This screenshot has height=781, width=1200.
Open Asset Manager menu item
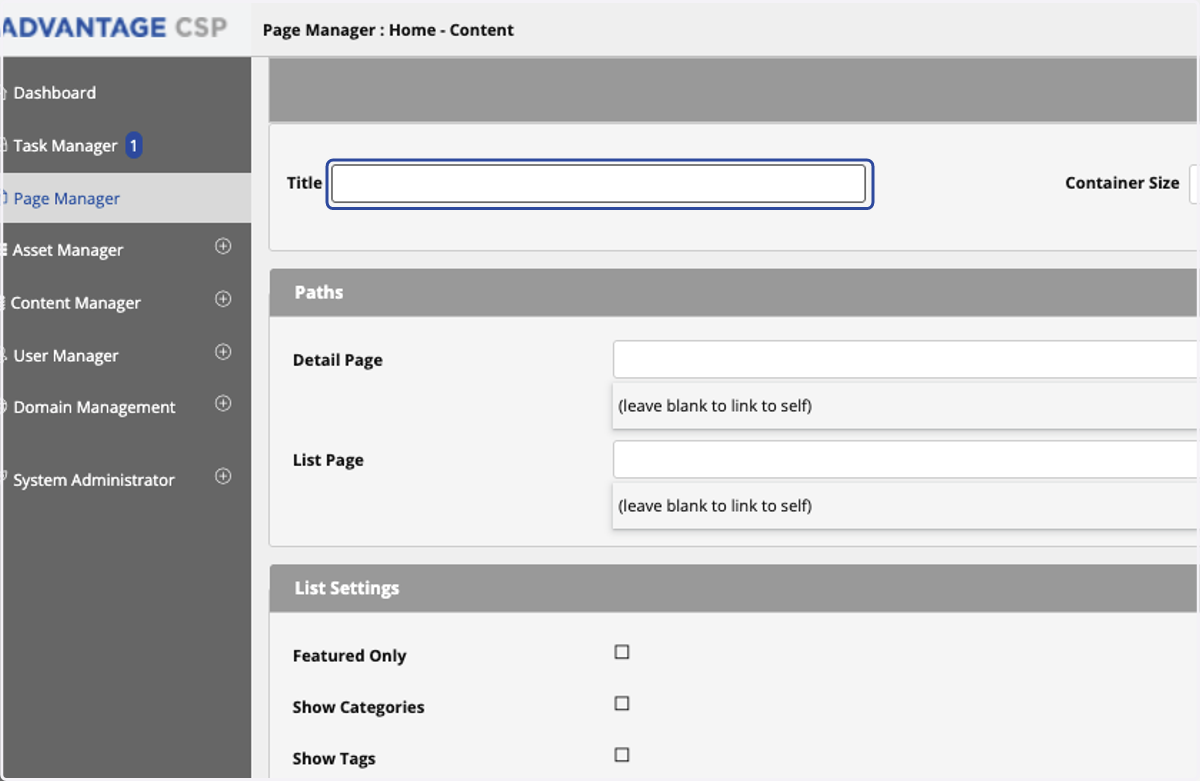[68, 250]
